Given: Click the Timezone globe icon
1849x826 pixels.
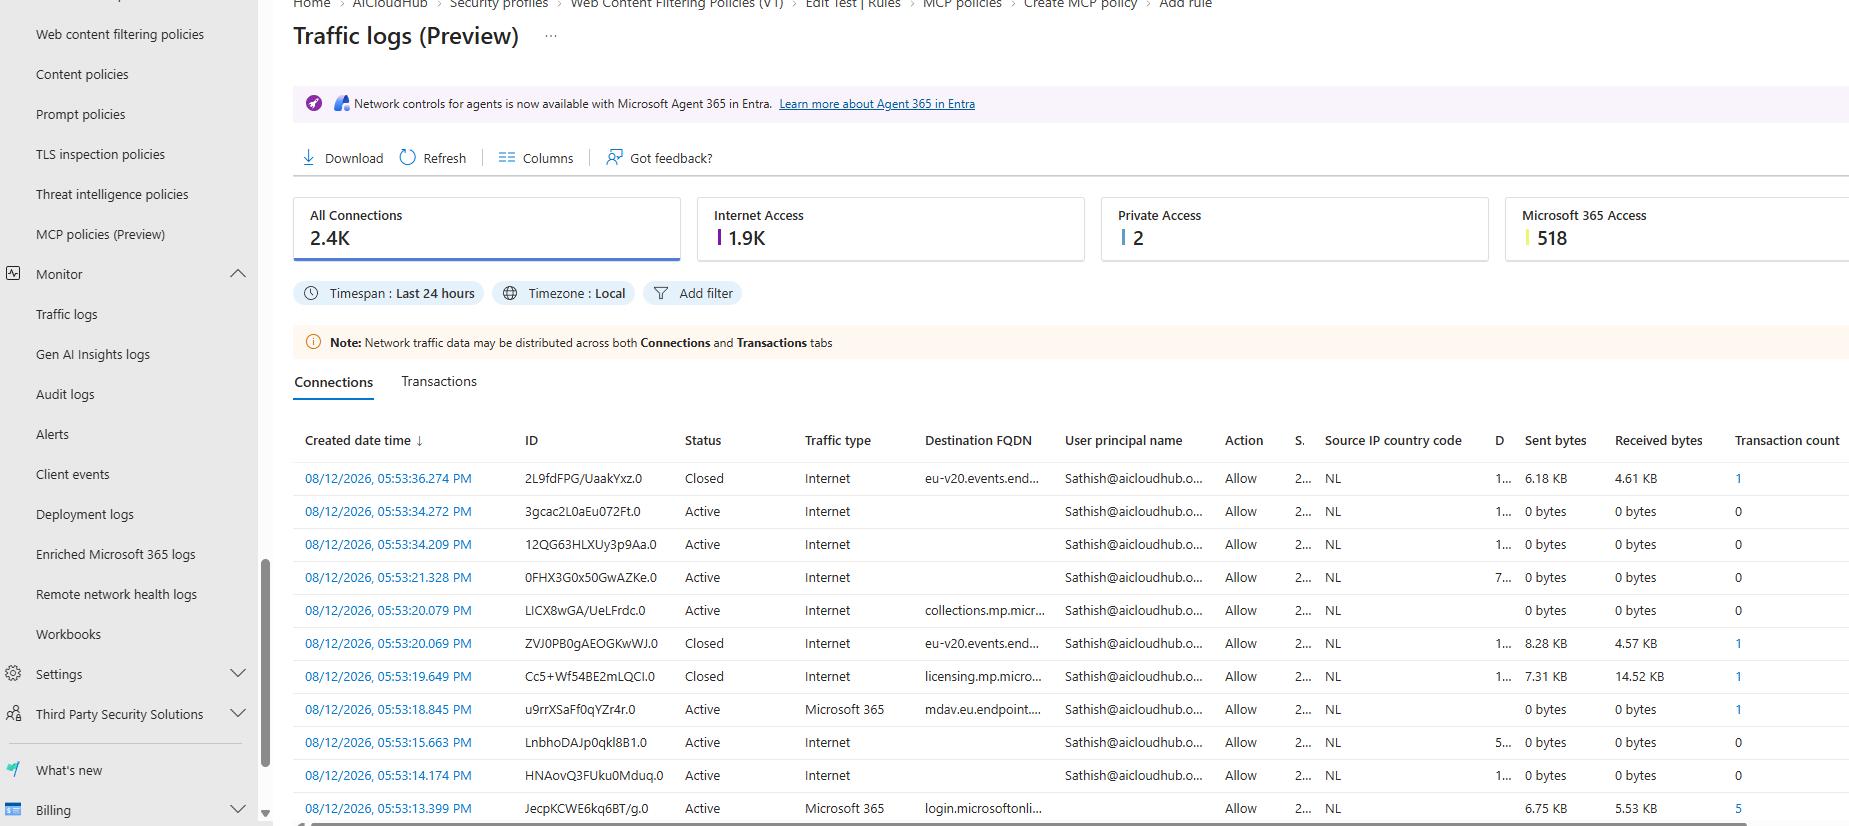Looking at the screenshot, I should coord(510,293).
